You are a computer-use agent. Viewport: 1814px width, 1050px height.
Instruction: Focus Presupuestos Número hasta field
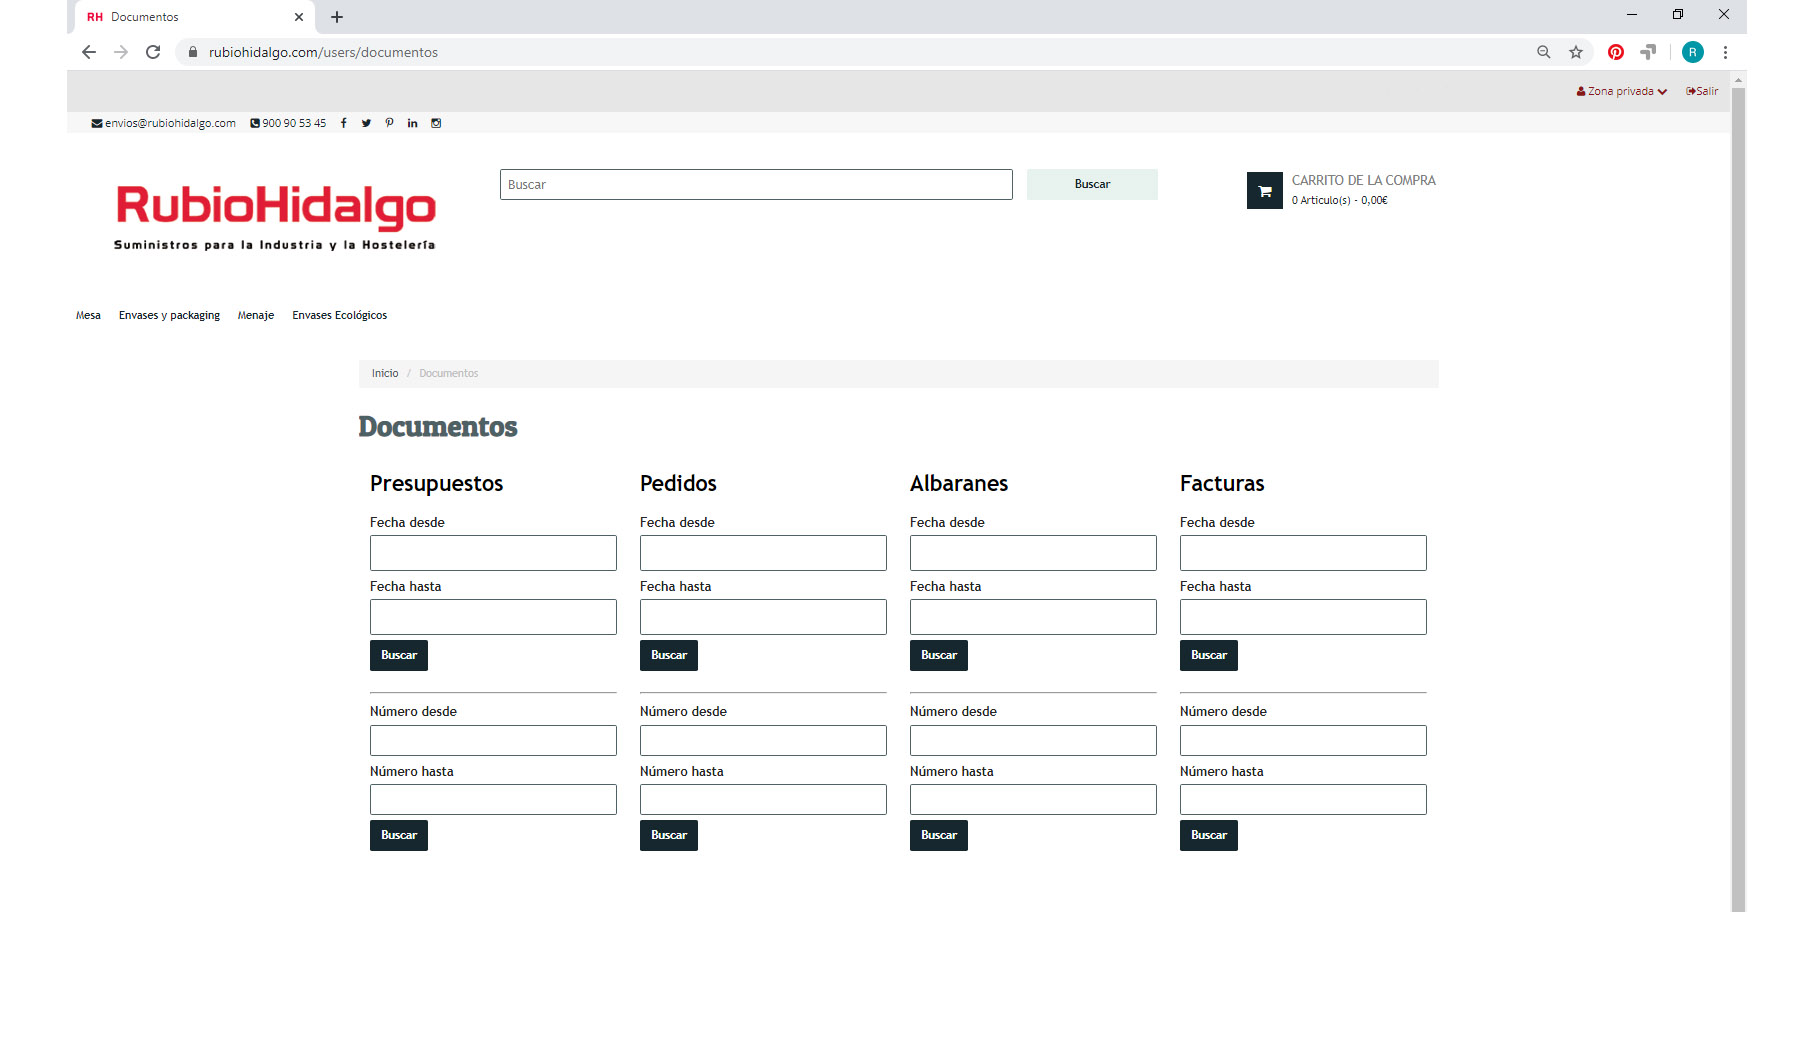point(493,799)
